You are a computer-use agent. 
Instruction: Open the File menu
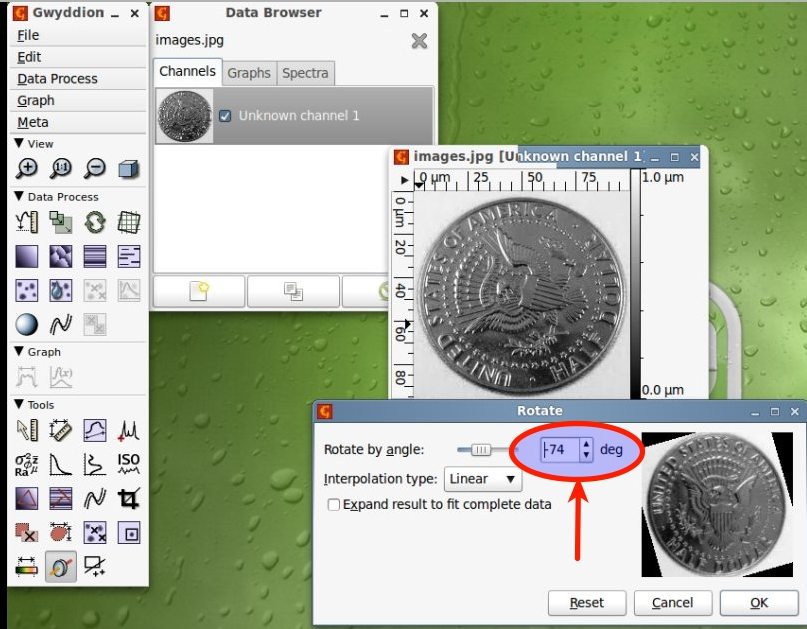point(28,36)
